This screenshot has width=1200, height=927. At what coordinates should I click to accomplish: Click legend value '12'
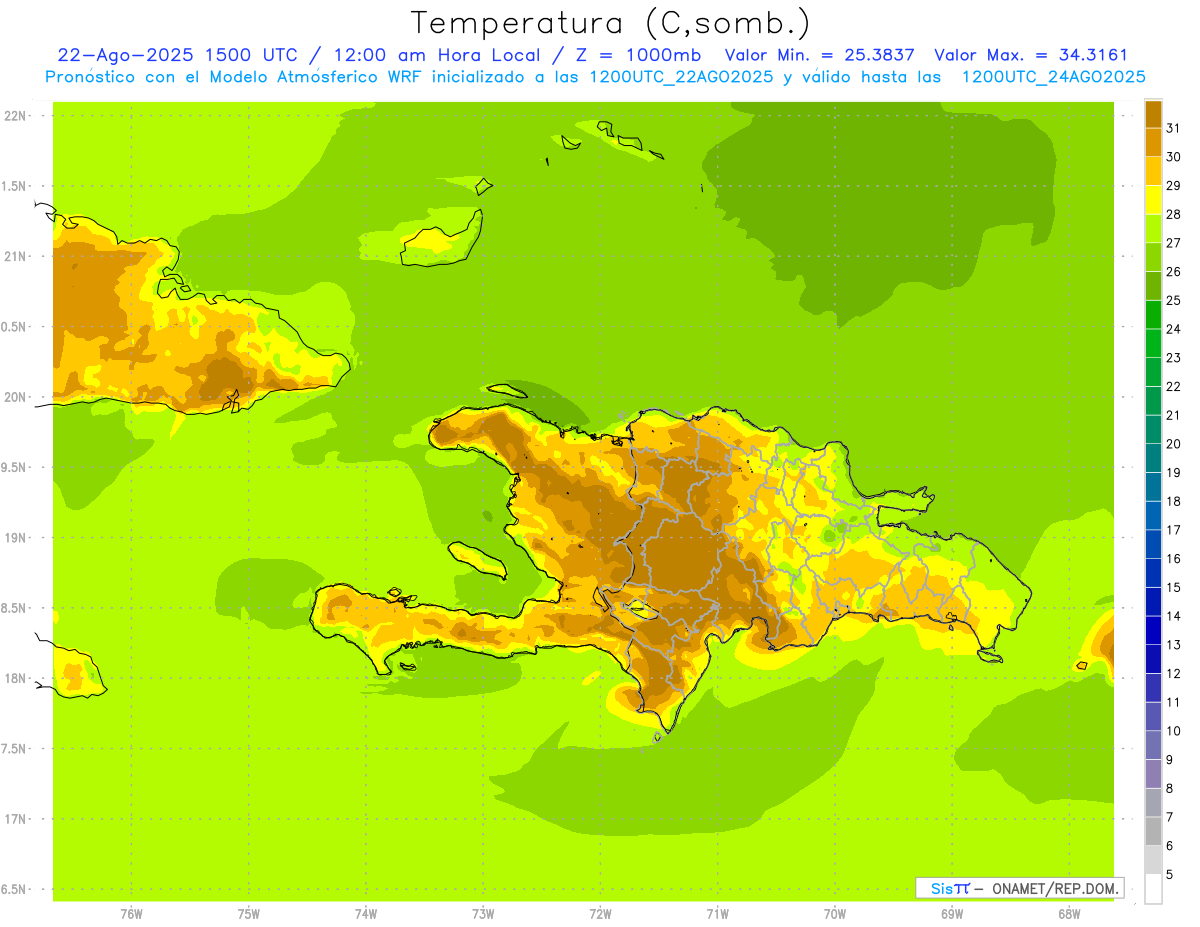pos(1174,673)
